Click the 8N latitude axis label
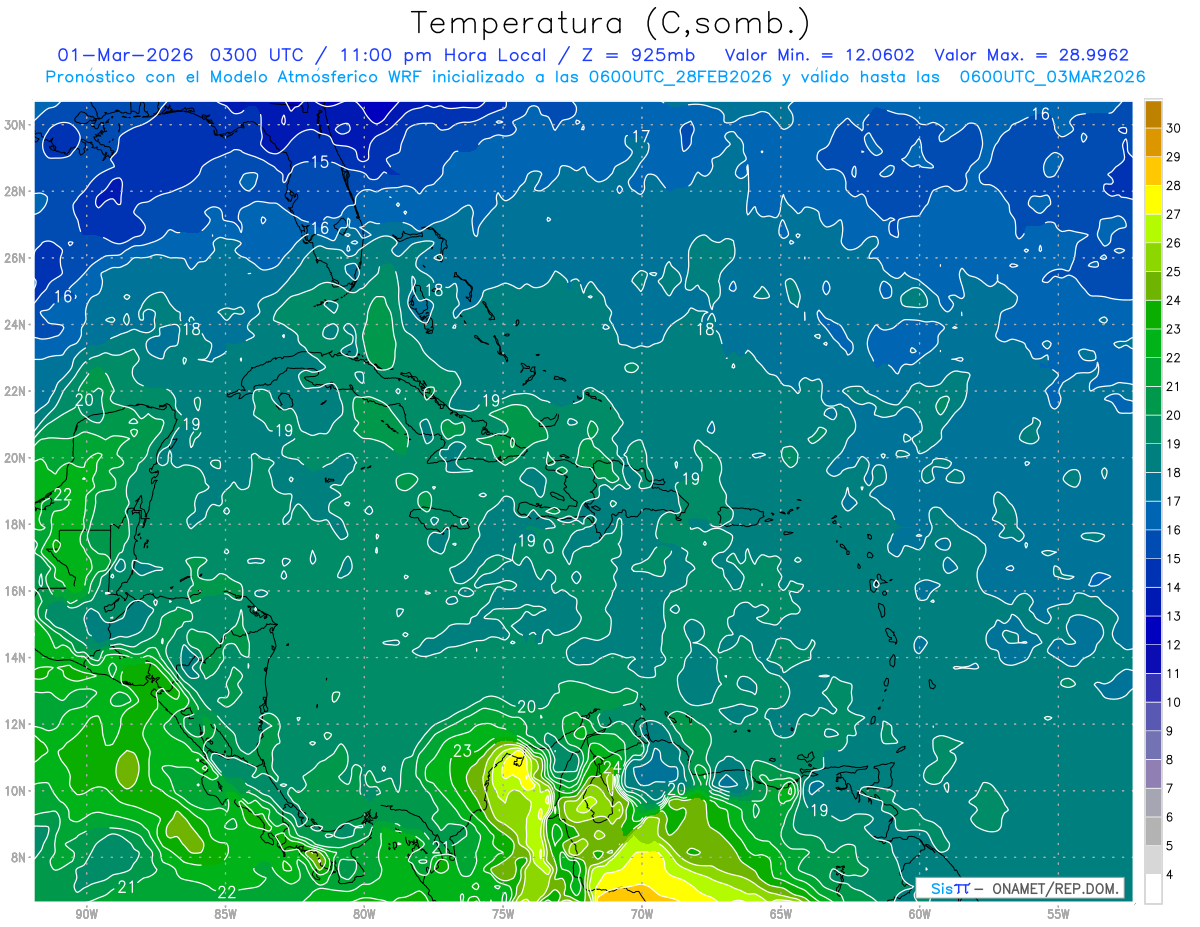The image size is (1200, 927). 19,857
